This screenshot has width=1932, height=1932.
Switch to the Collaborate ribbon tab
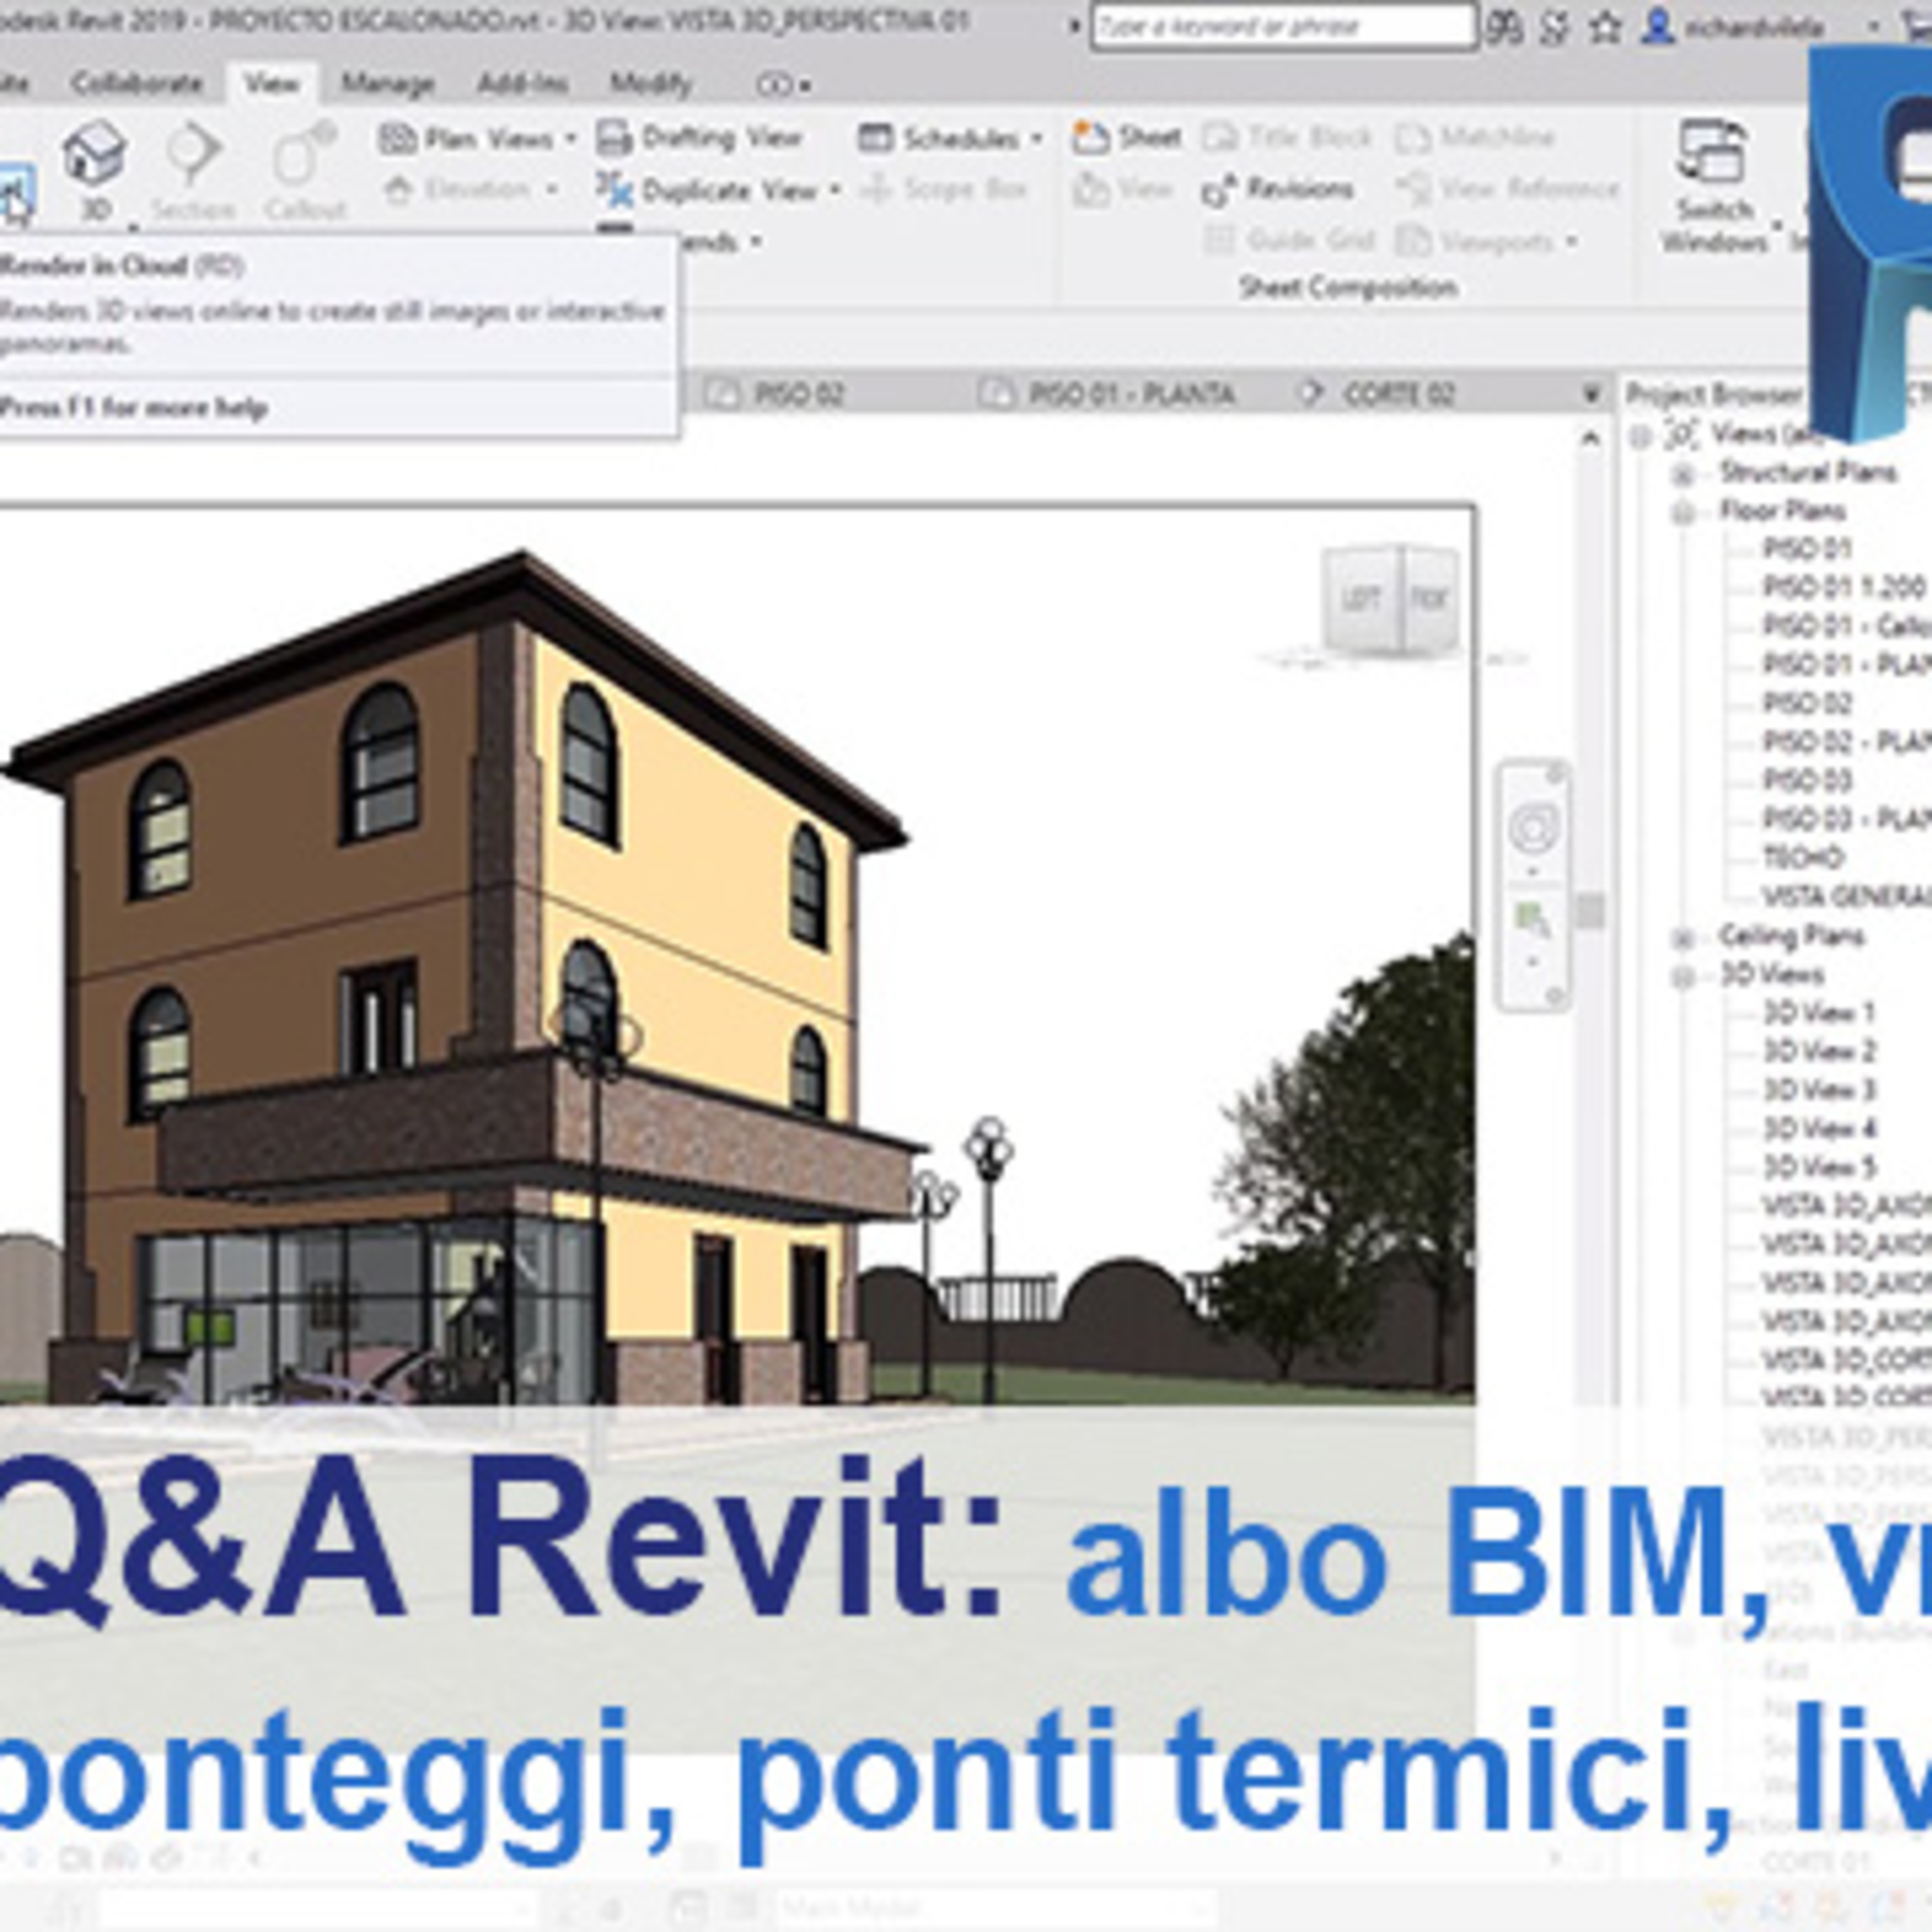click(x=137, y=84)
